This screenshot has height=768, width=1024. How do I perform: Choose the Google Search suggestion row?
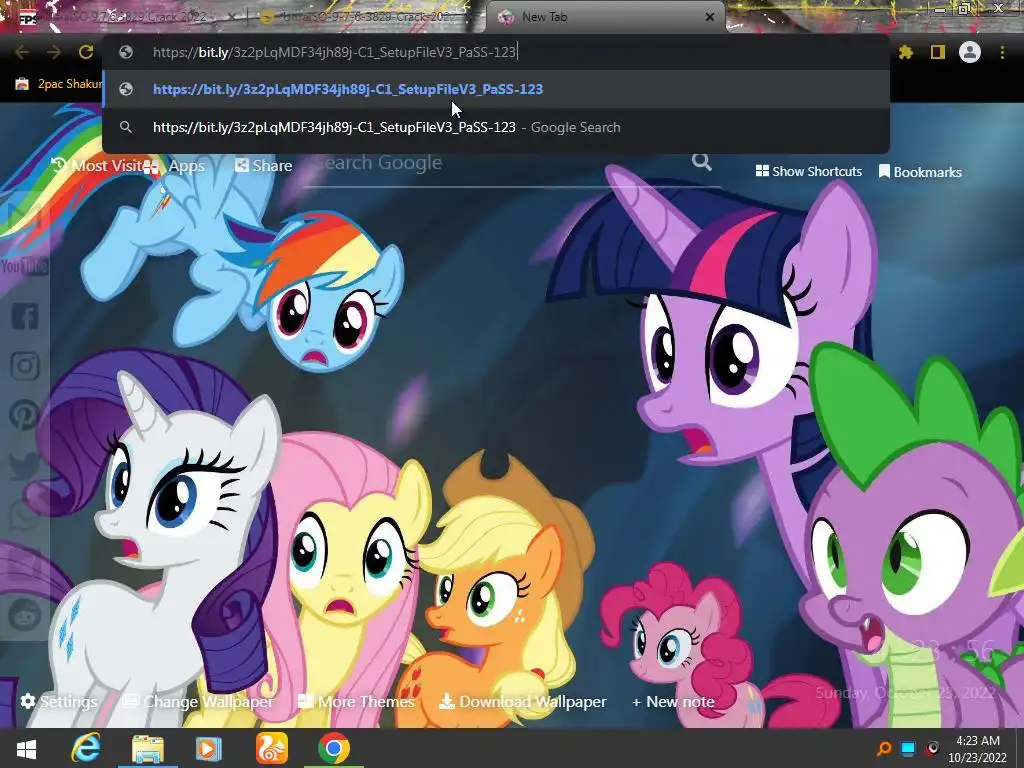(496, 127)
